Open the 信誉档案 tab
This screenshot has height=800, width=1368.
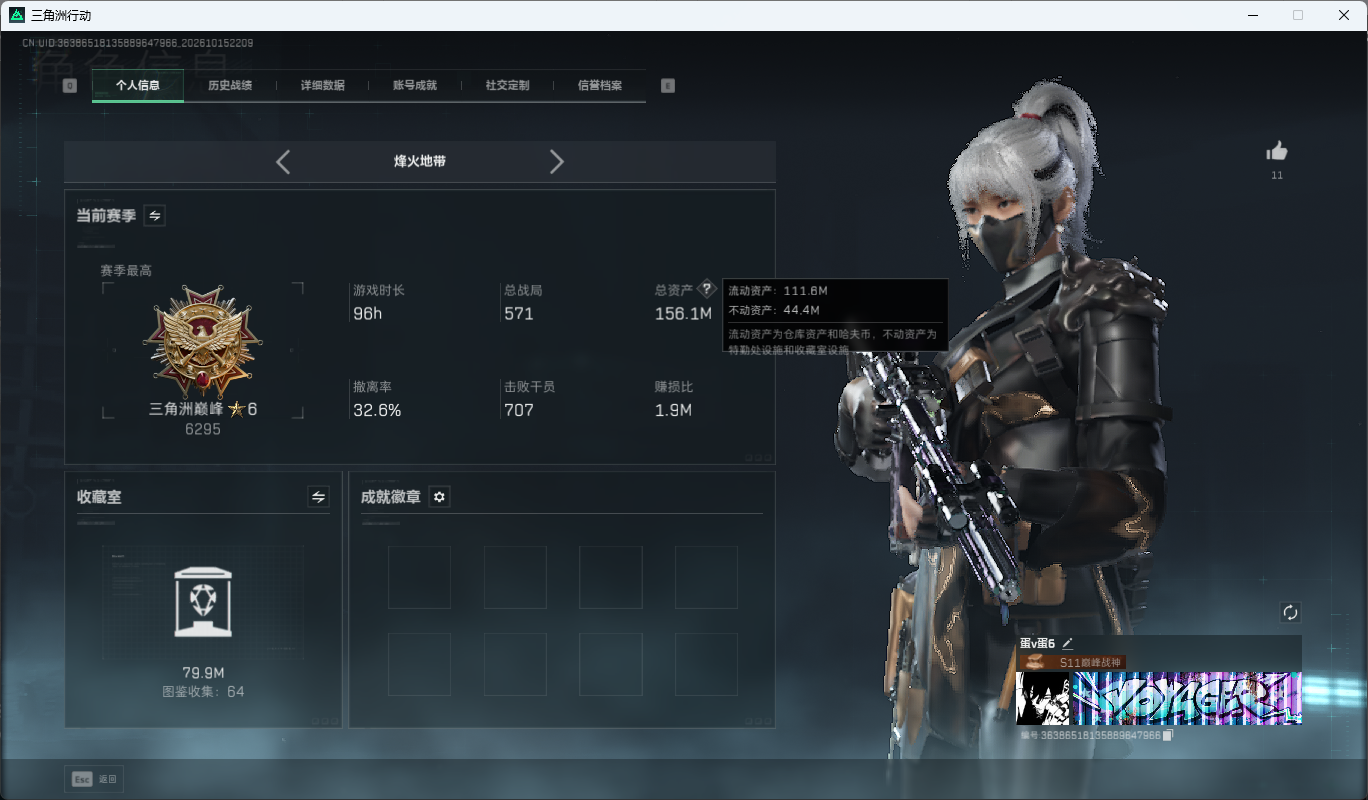pos(600,86)
